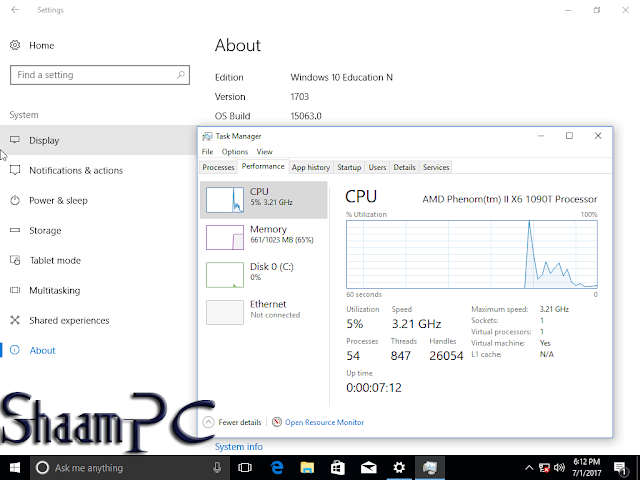The image size is (640, 480).
Task: Click the CPU utilization graph area
Action: [x=472, y=254]
